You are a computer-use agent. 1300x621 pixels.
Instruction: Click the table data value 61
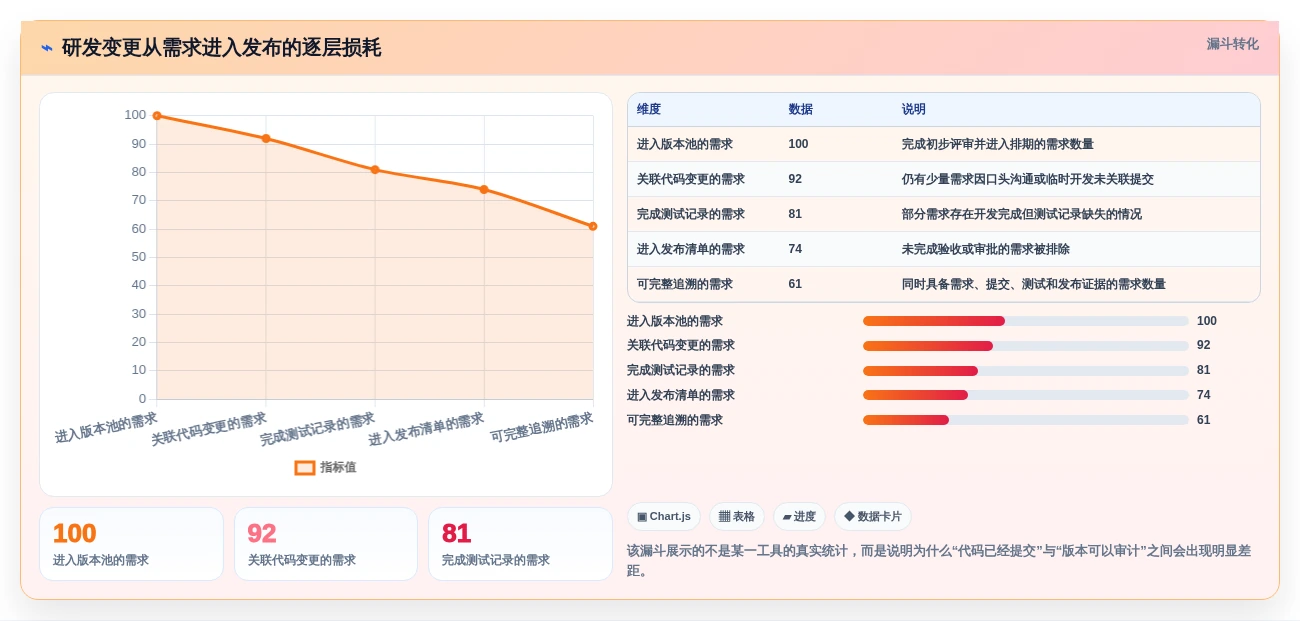pos(795,284)
